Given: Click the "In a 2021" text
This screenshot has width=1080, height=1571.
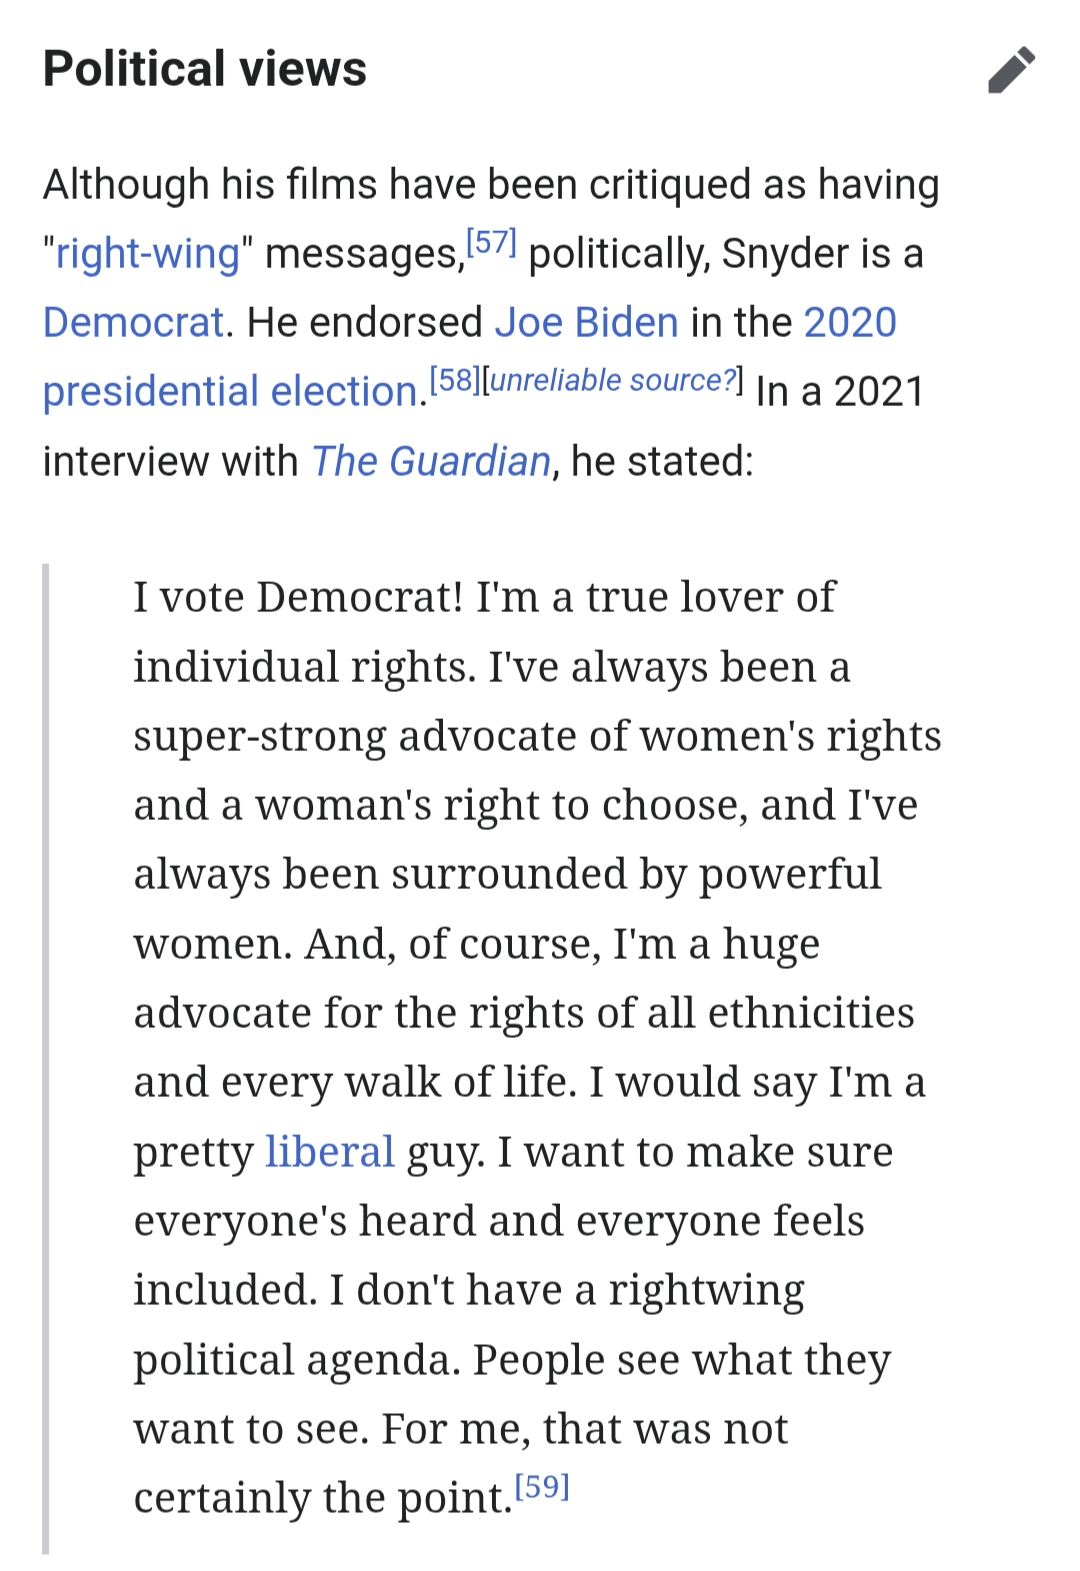Looking at the screenshot, I should pos(839,392).
